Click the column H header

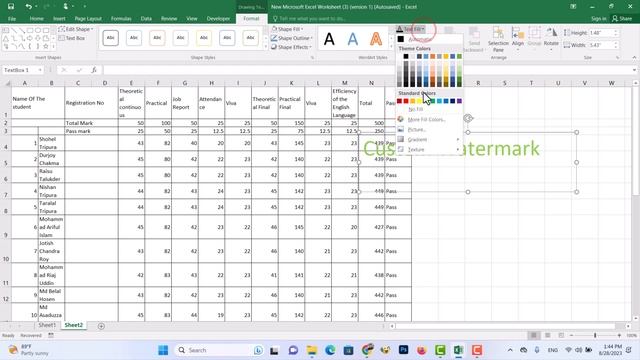pos(211,83)
